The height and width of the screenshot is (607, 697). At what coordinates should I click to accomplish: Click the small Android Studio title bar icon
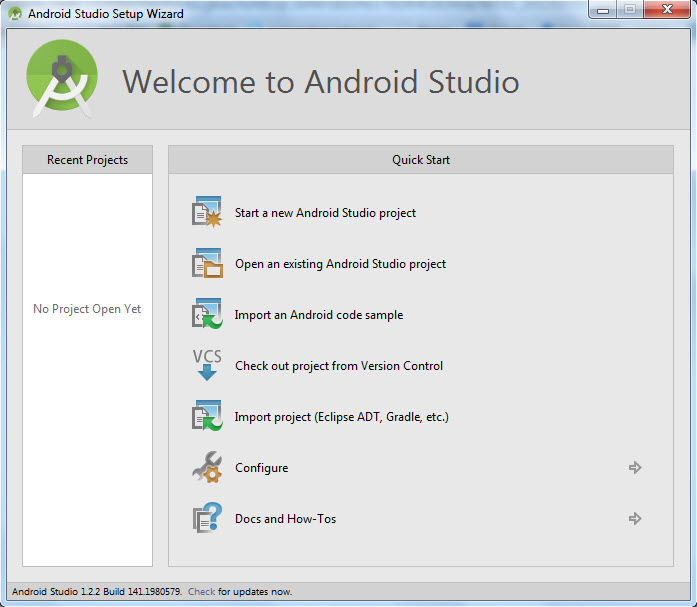coord(15,13)
